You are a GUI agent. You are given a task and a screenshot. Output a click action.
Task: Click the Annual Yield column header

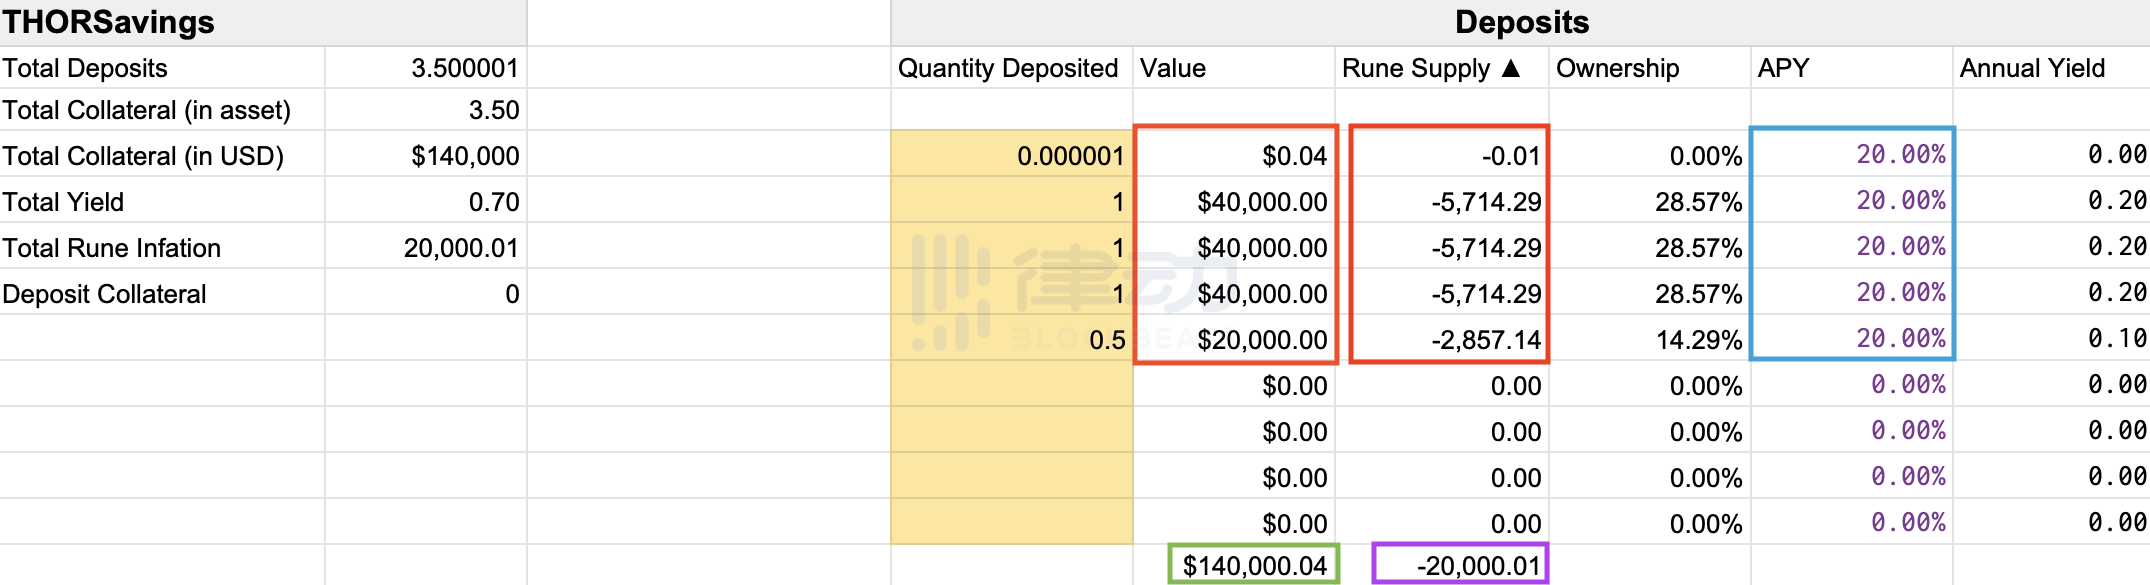[2032, 68]
